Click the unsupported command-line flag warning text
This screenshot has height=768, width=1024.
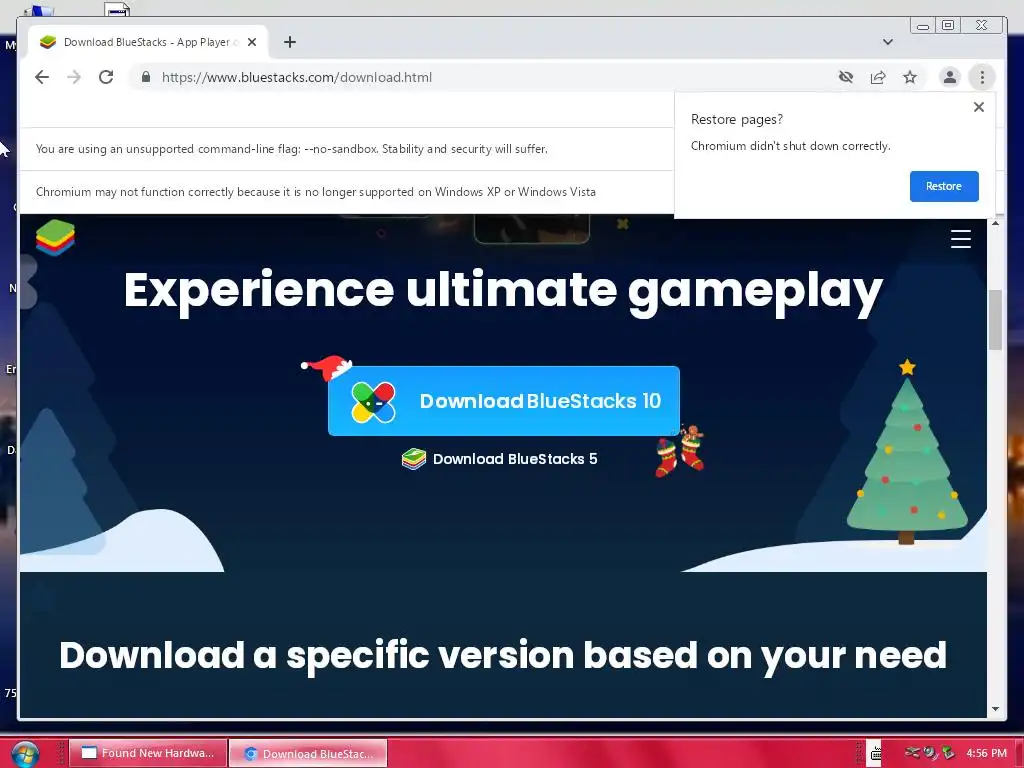click(292, 149)
